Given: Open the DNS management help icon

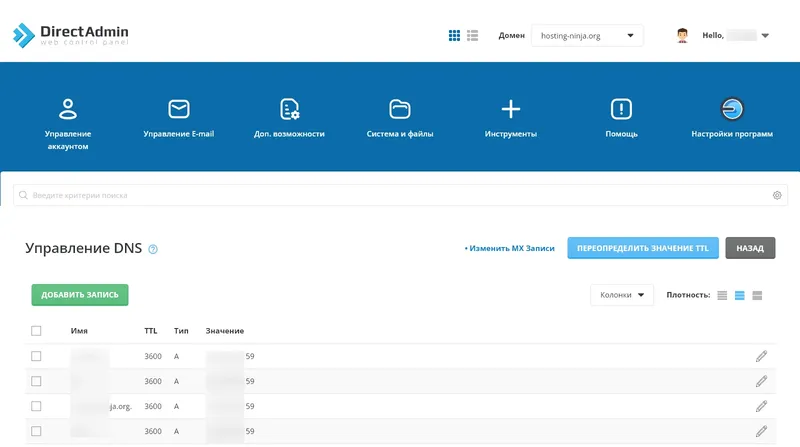Looking at the screenshot, I should [153, 249].
